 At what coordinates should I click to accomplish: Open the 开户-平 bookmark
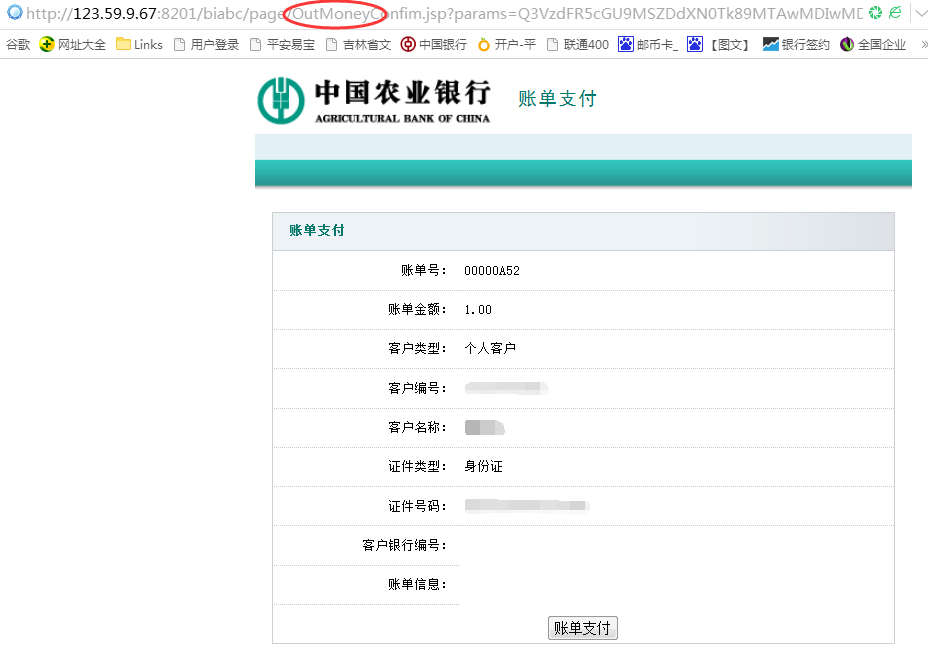507,44
